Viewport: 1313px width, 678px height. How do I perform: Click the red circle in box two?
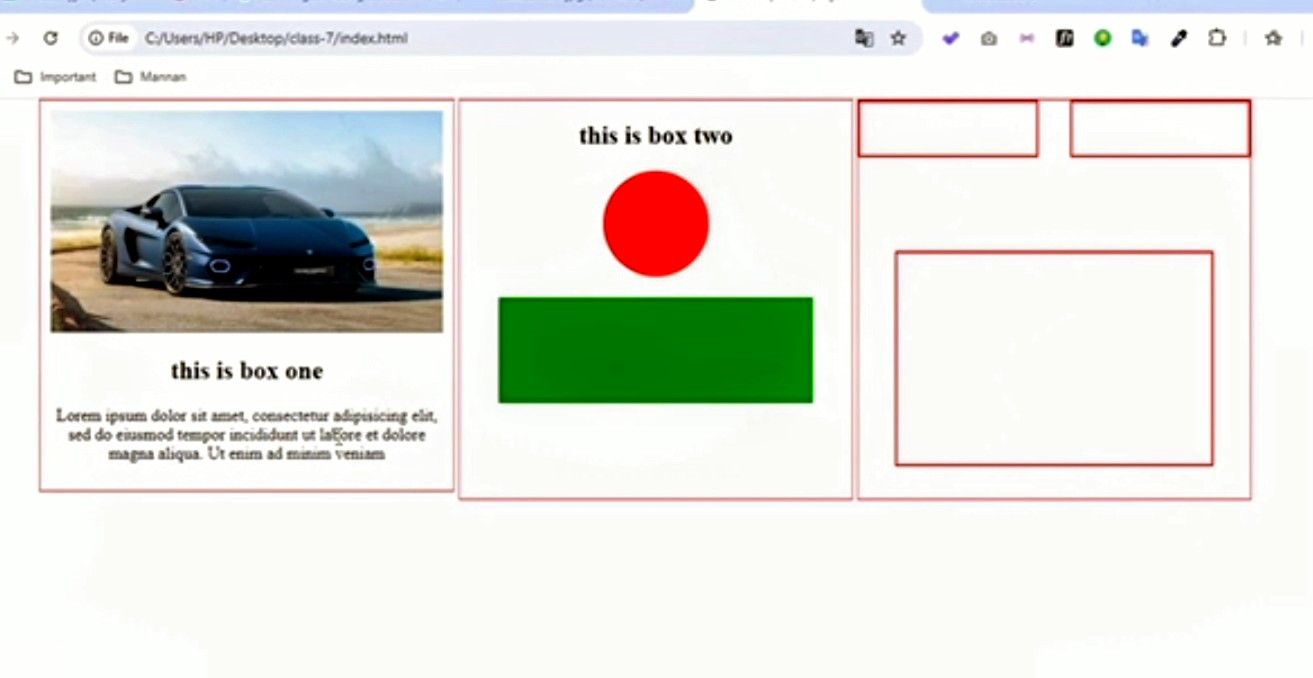click(656, 223)
